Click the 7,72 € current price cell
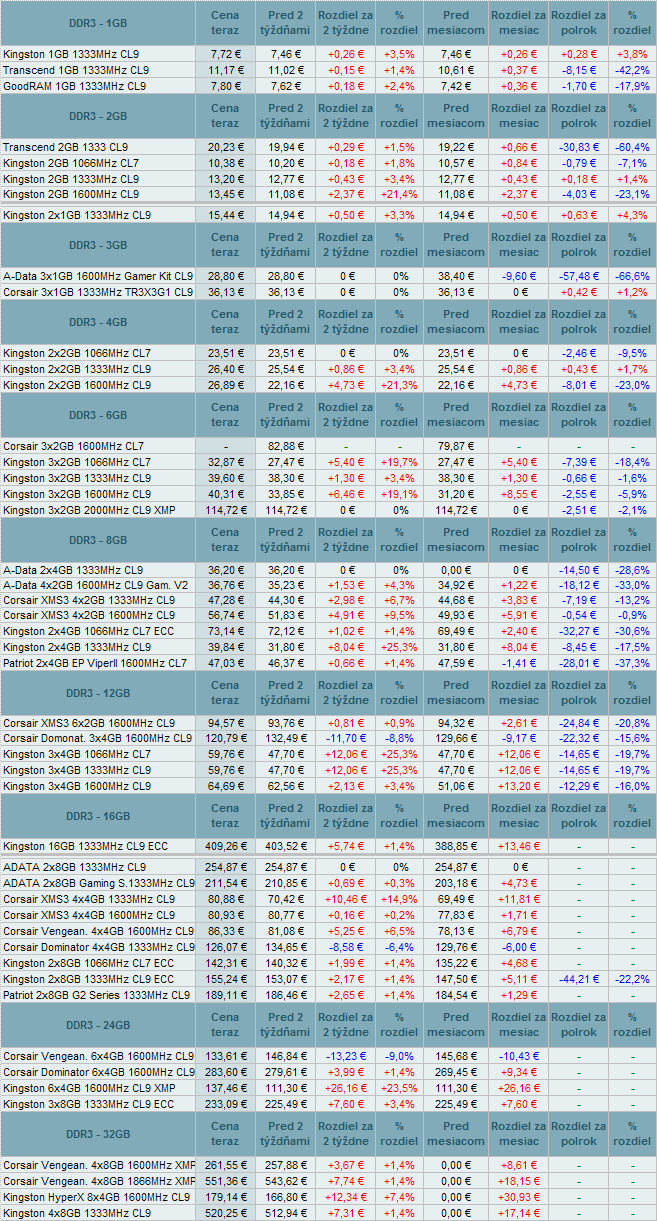The width and height of the screenshot is (657, 1221). point(225,53)
